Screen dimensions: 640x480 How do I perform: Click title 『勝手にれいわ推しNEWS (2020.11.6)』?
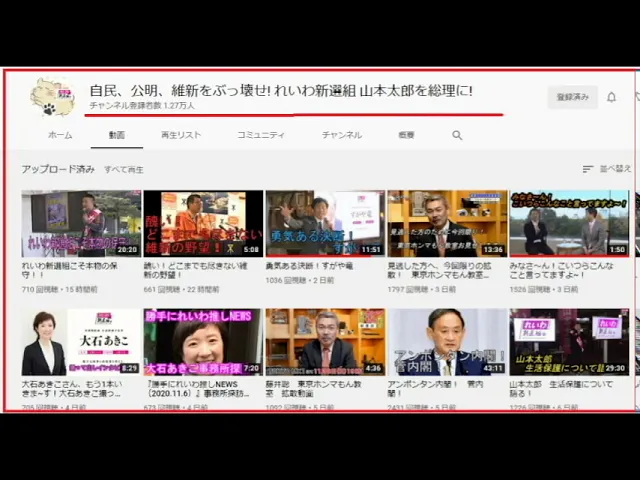[x=196, y=389]
